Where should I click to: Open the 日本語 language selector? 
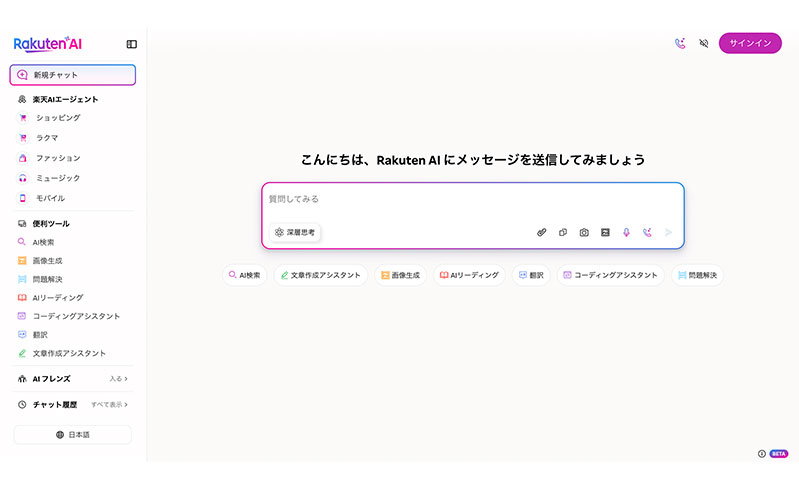point(72,434)
